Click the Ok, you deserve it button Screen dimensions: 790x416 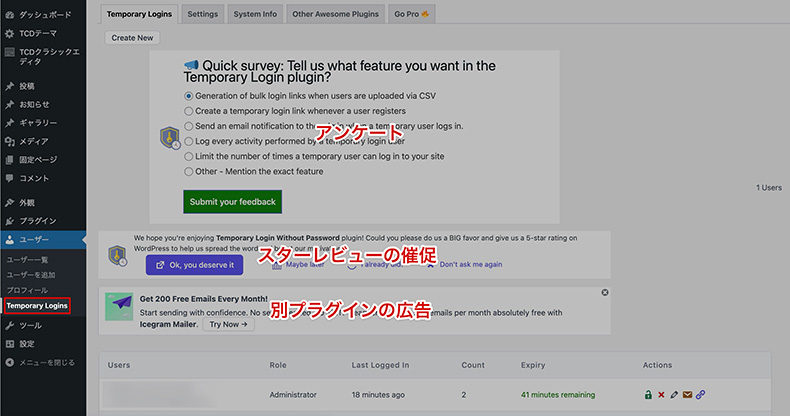(x=194, y=265)
